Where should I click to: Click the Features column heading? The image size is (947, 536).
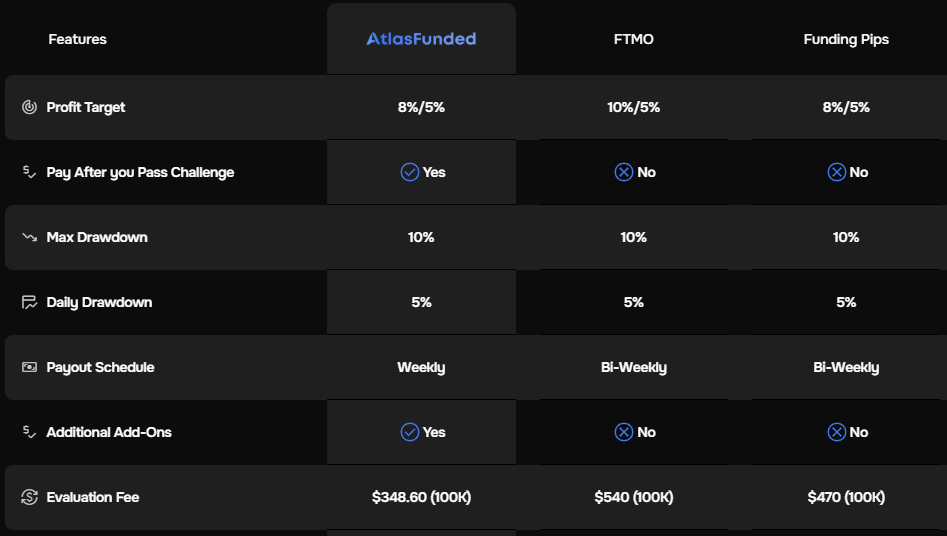pos(77,39)
